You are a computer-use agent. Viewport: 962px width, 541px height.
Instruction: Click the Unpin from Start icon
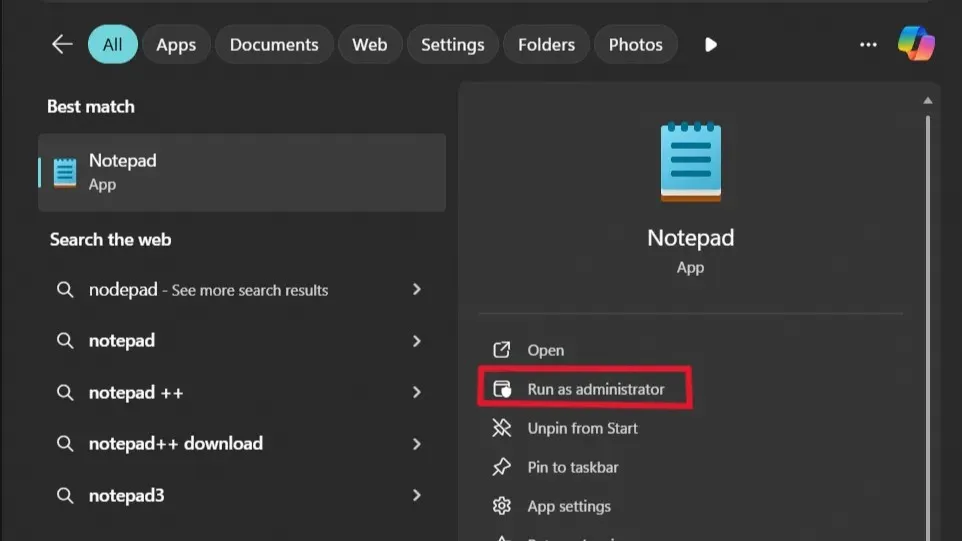[x=501, y=428]
